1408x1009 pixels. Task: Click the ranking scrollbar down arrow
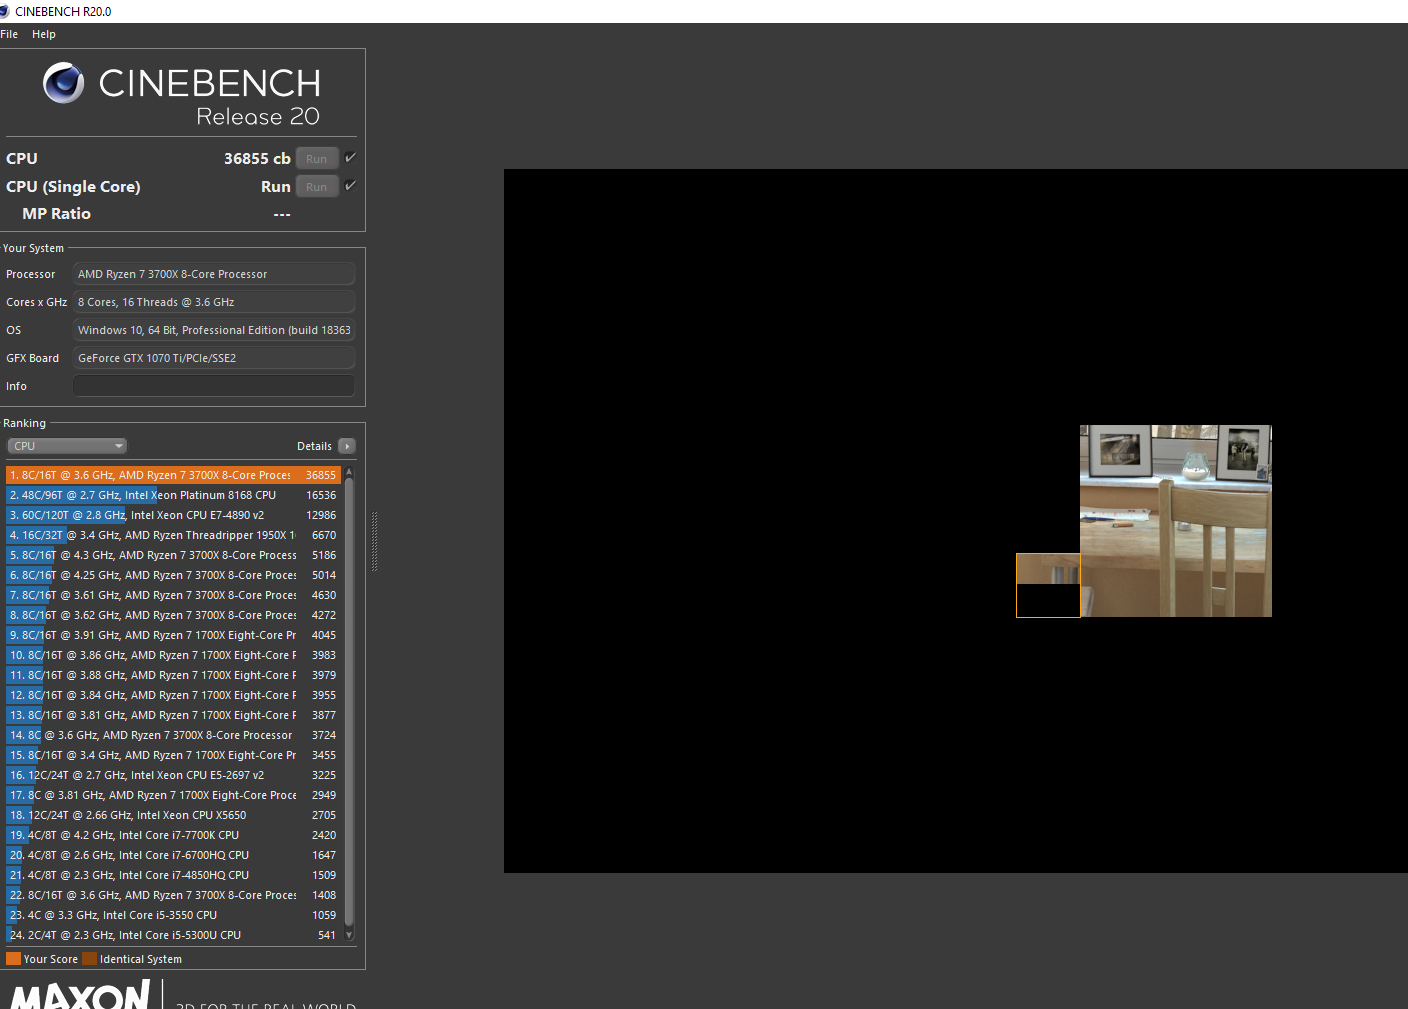(349, 935)
